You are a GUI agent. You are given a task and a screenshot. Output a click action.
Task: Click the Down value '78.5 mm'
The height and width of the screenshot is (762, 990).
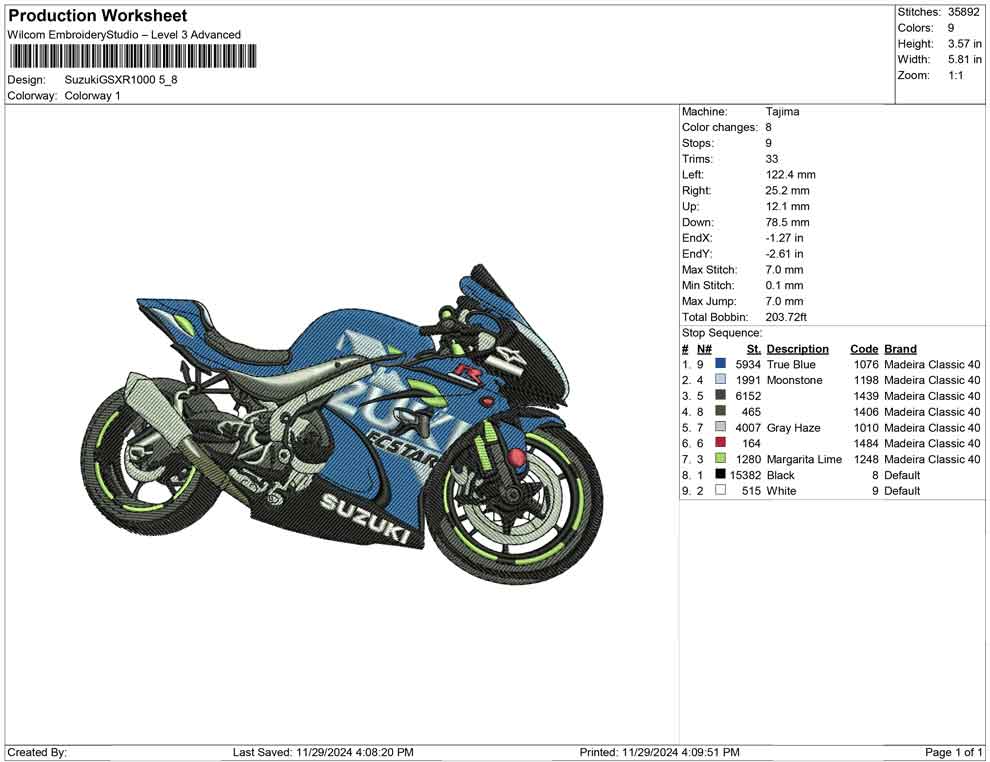[787, 222]
